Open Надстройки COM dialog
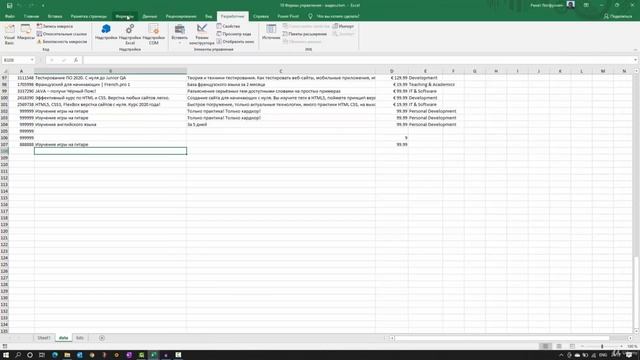 [154, 34]
